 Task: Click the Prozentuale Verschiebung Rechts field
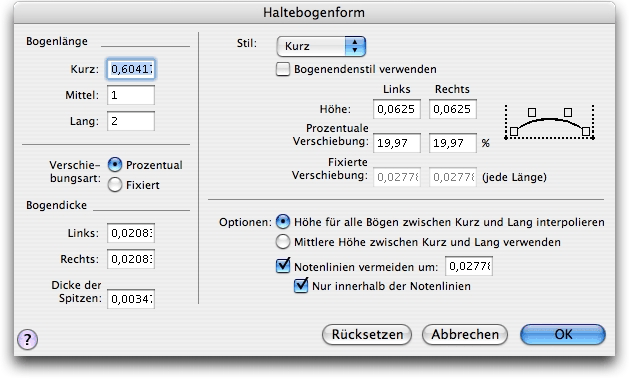453,143
